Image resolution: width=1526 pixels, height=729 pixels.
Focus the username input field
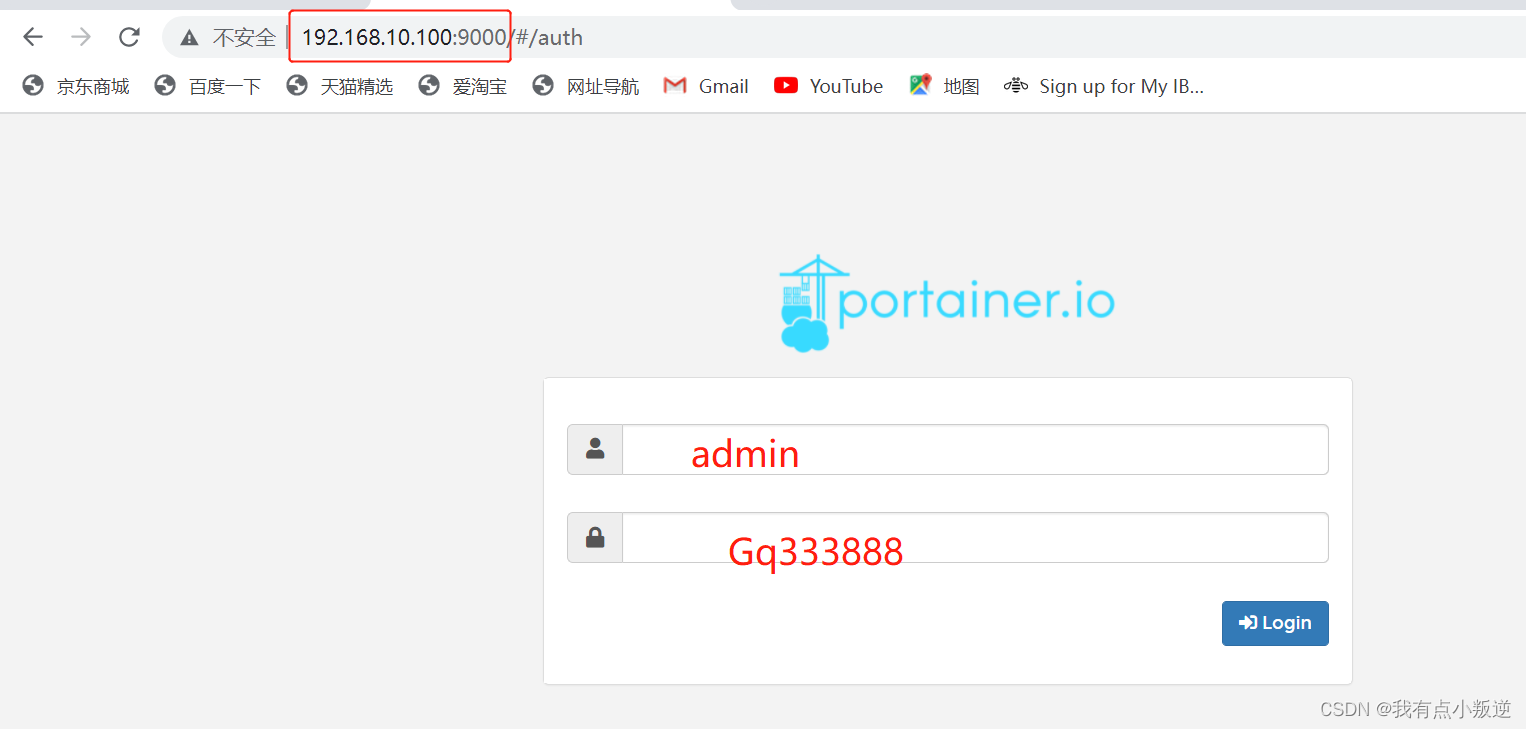pos(975,450)
